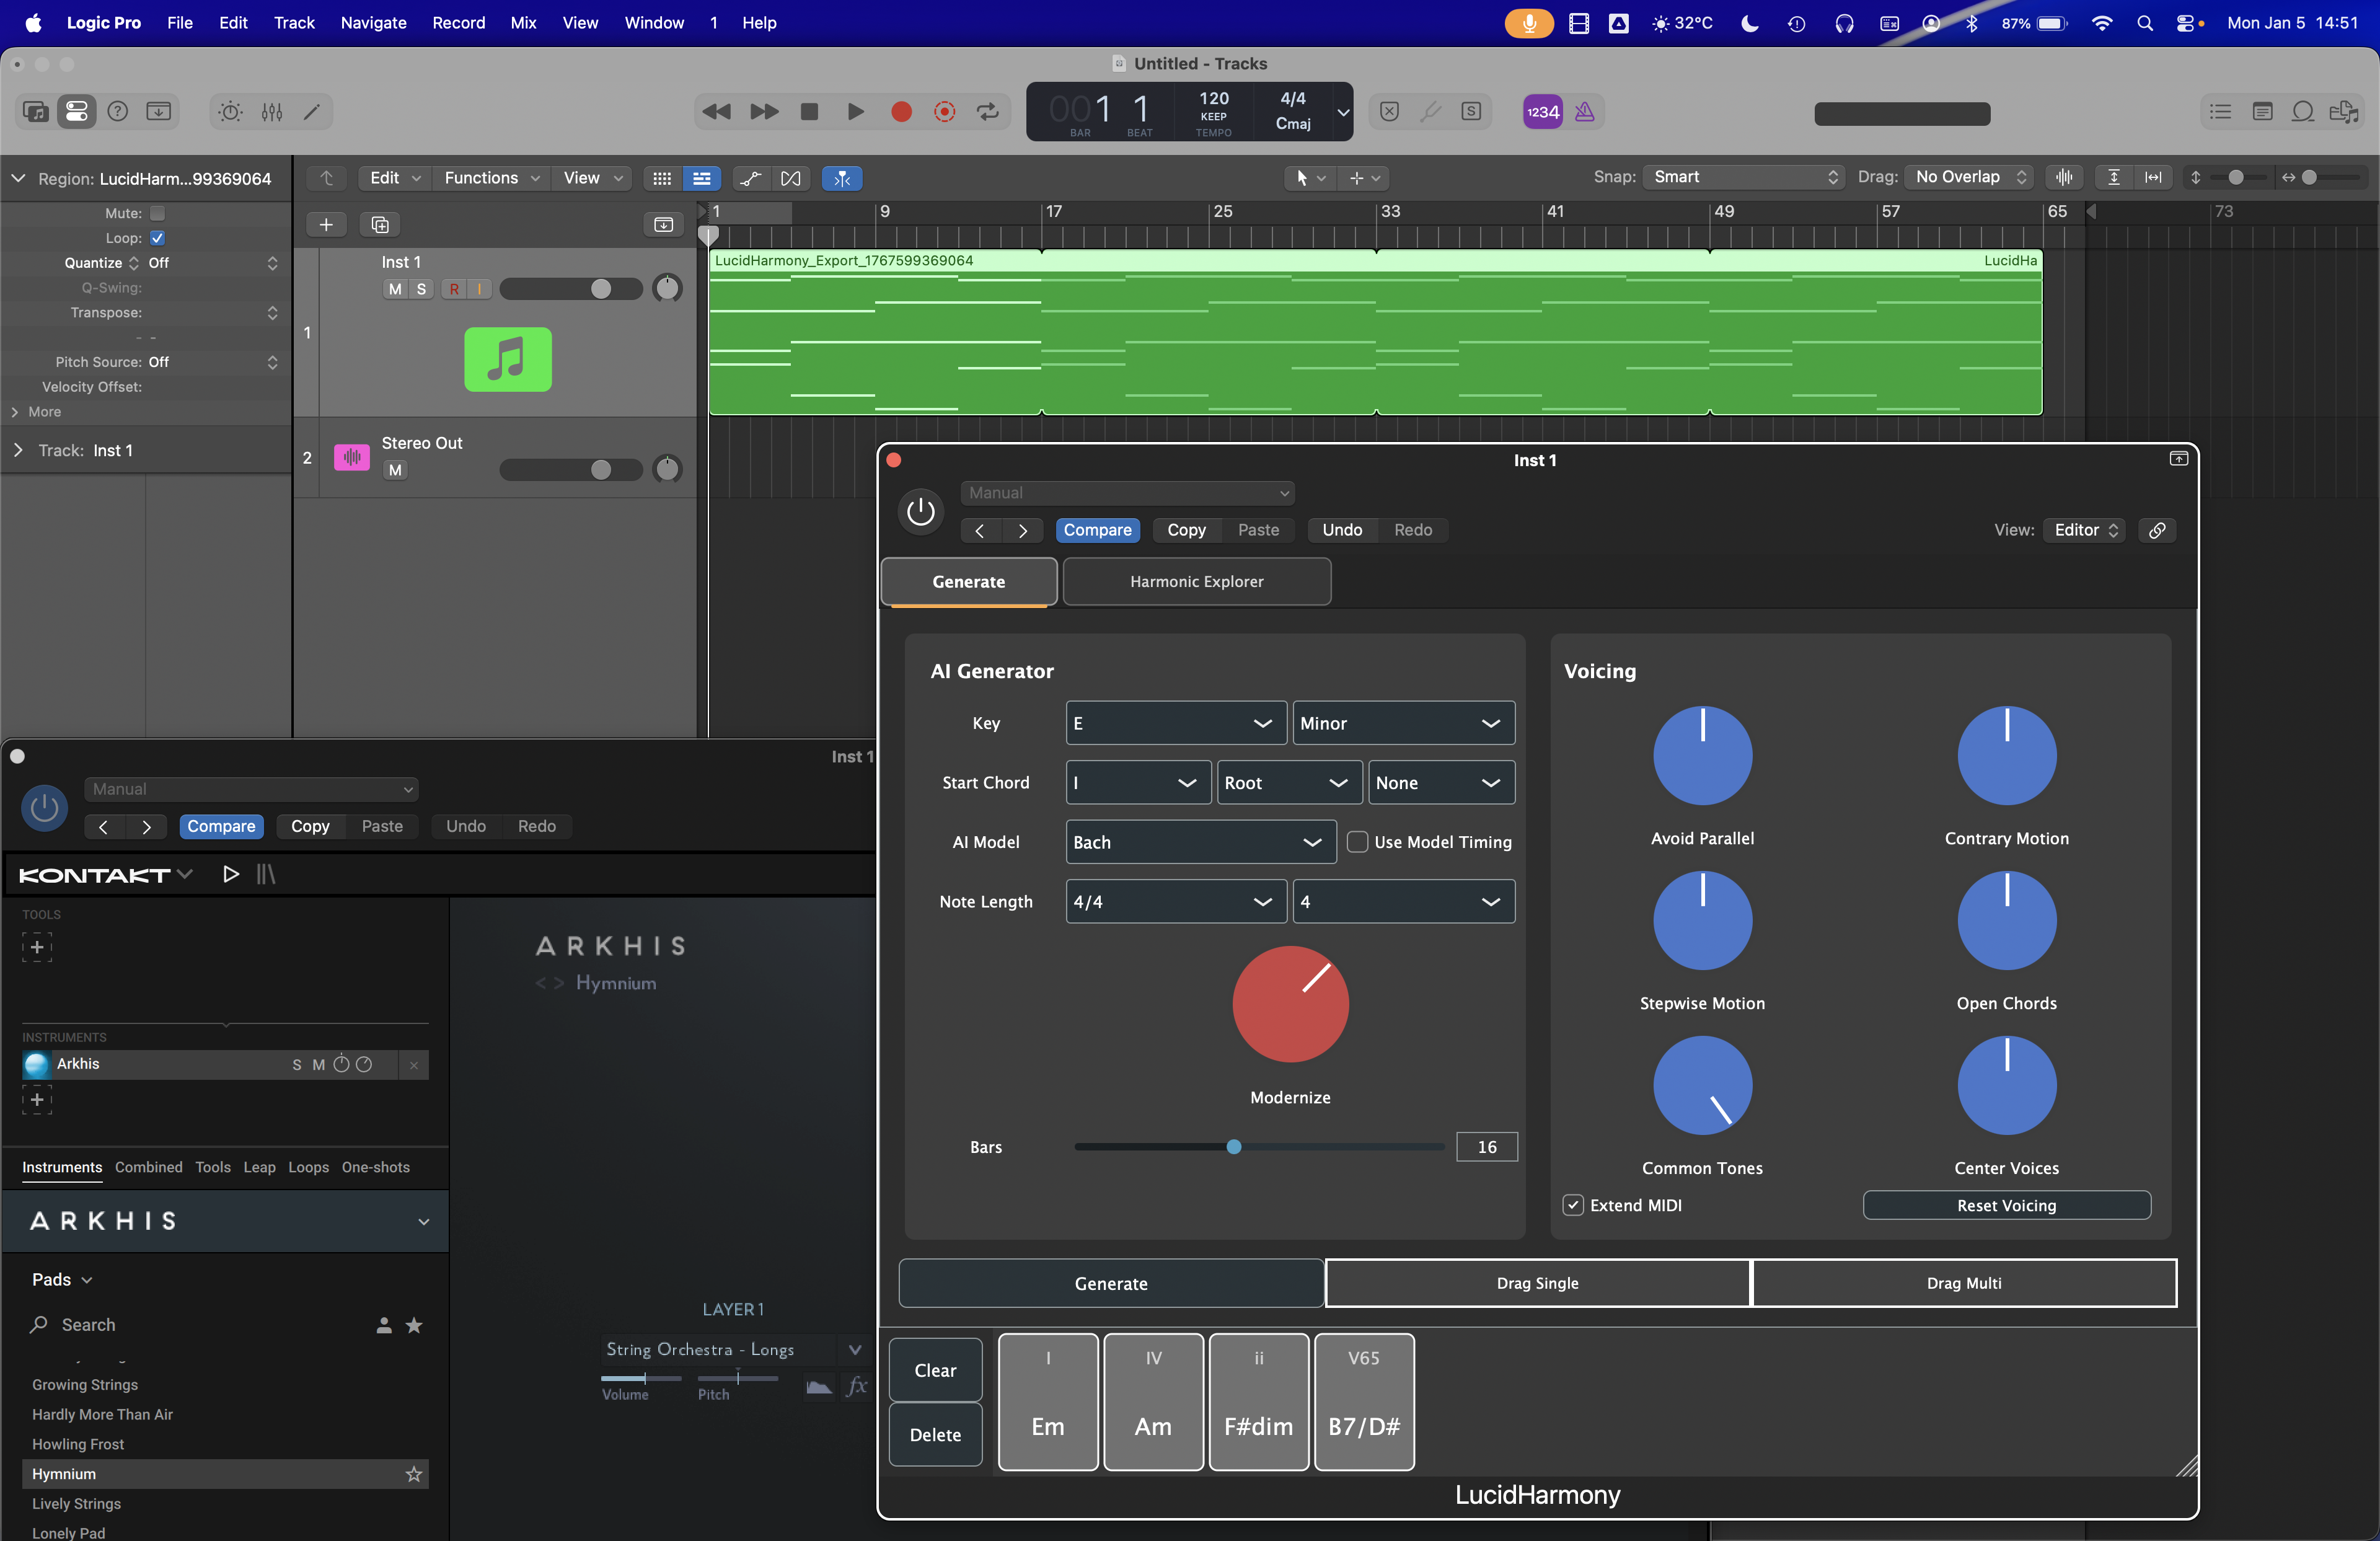Click Reset Voicing button
This screenshot has height=1541, width=2380.
coord(2006,1205)
